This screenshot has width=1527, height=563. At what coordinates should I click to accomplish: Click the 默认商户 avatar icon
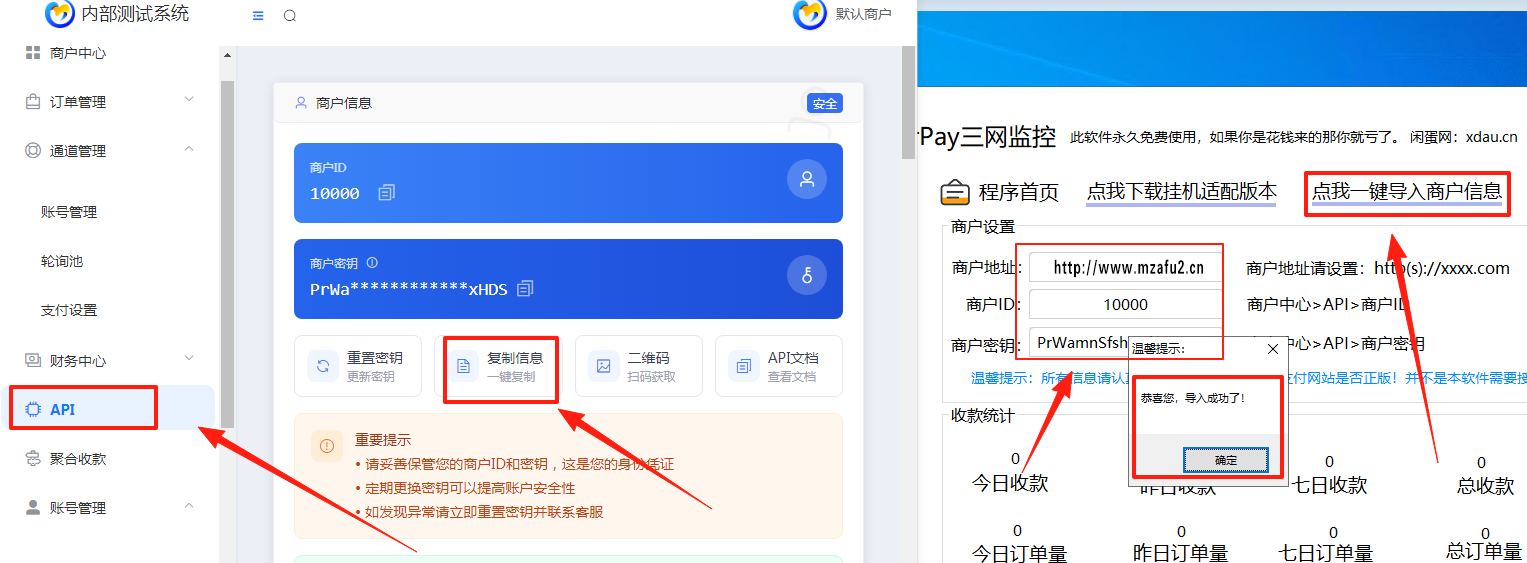pyautogui.click(x=809, y=15)
